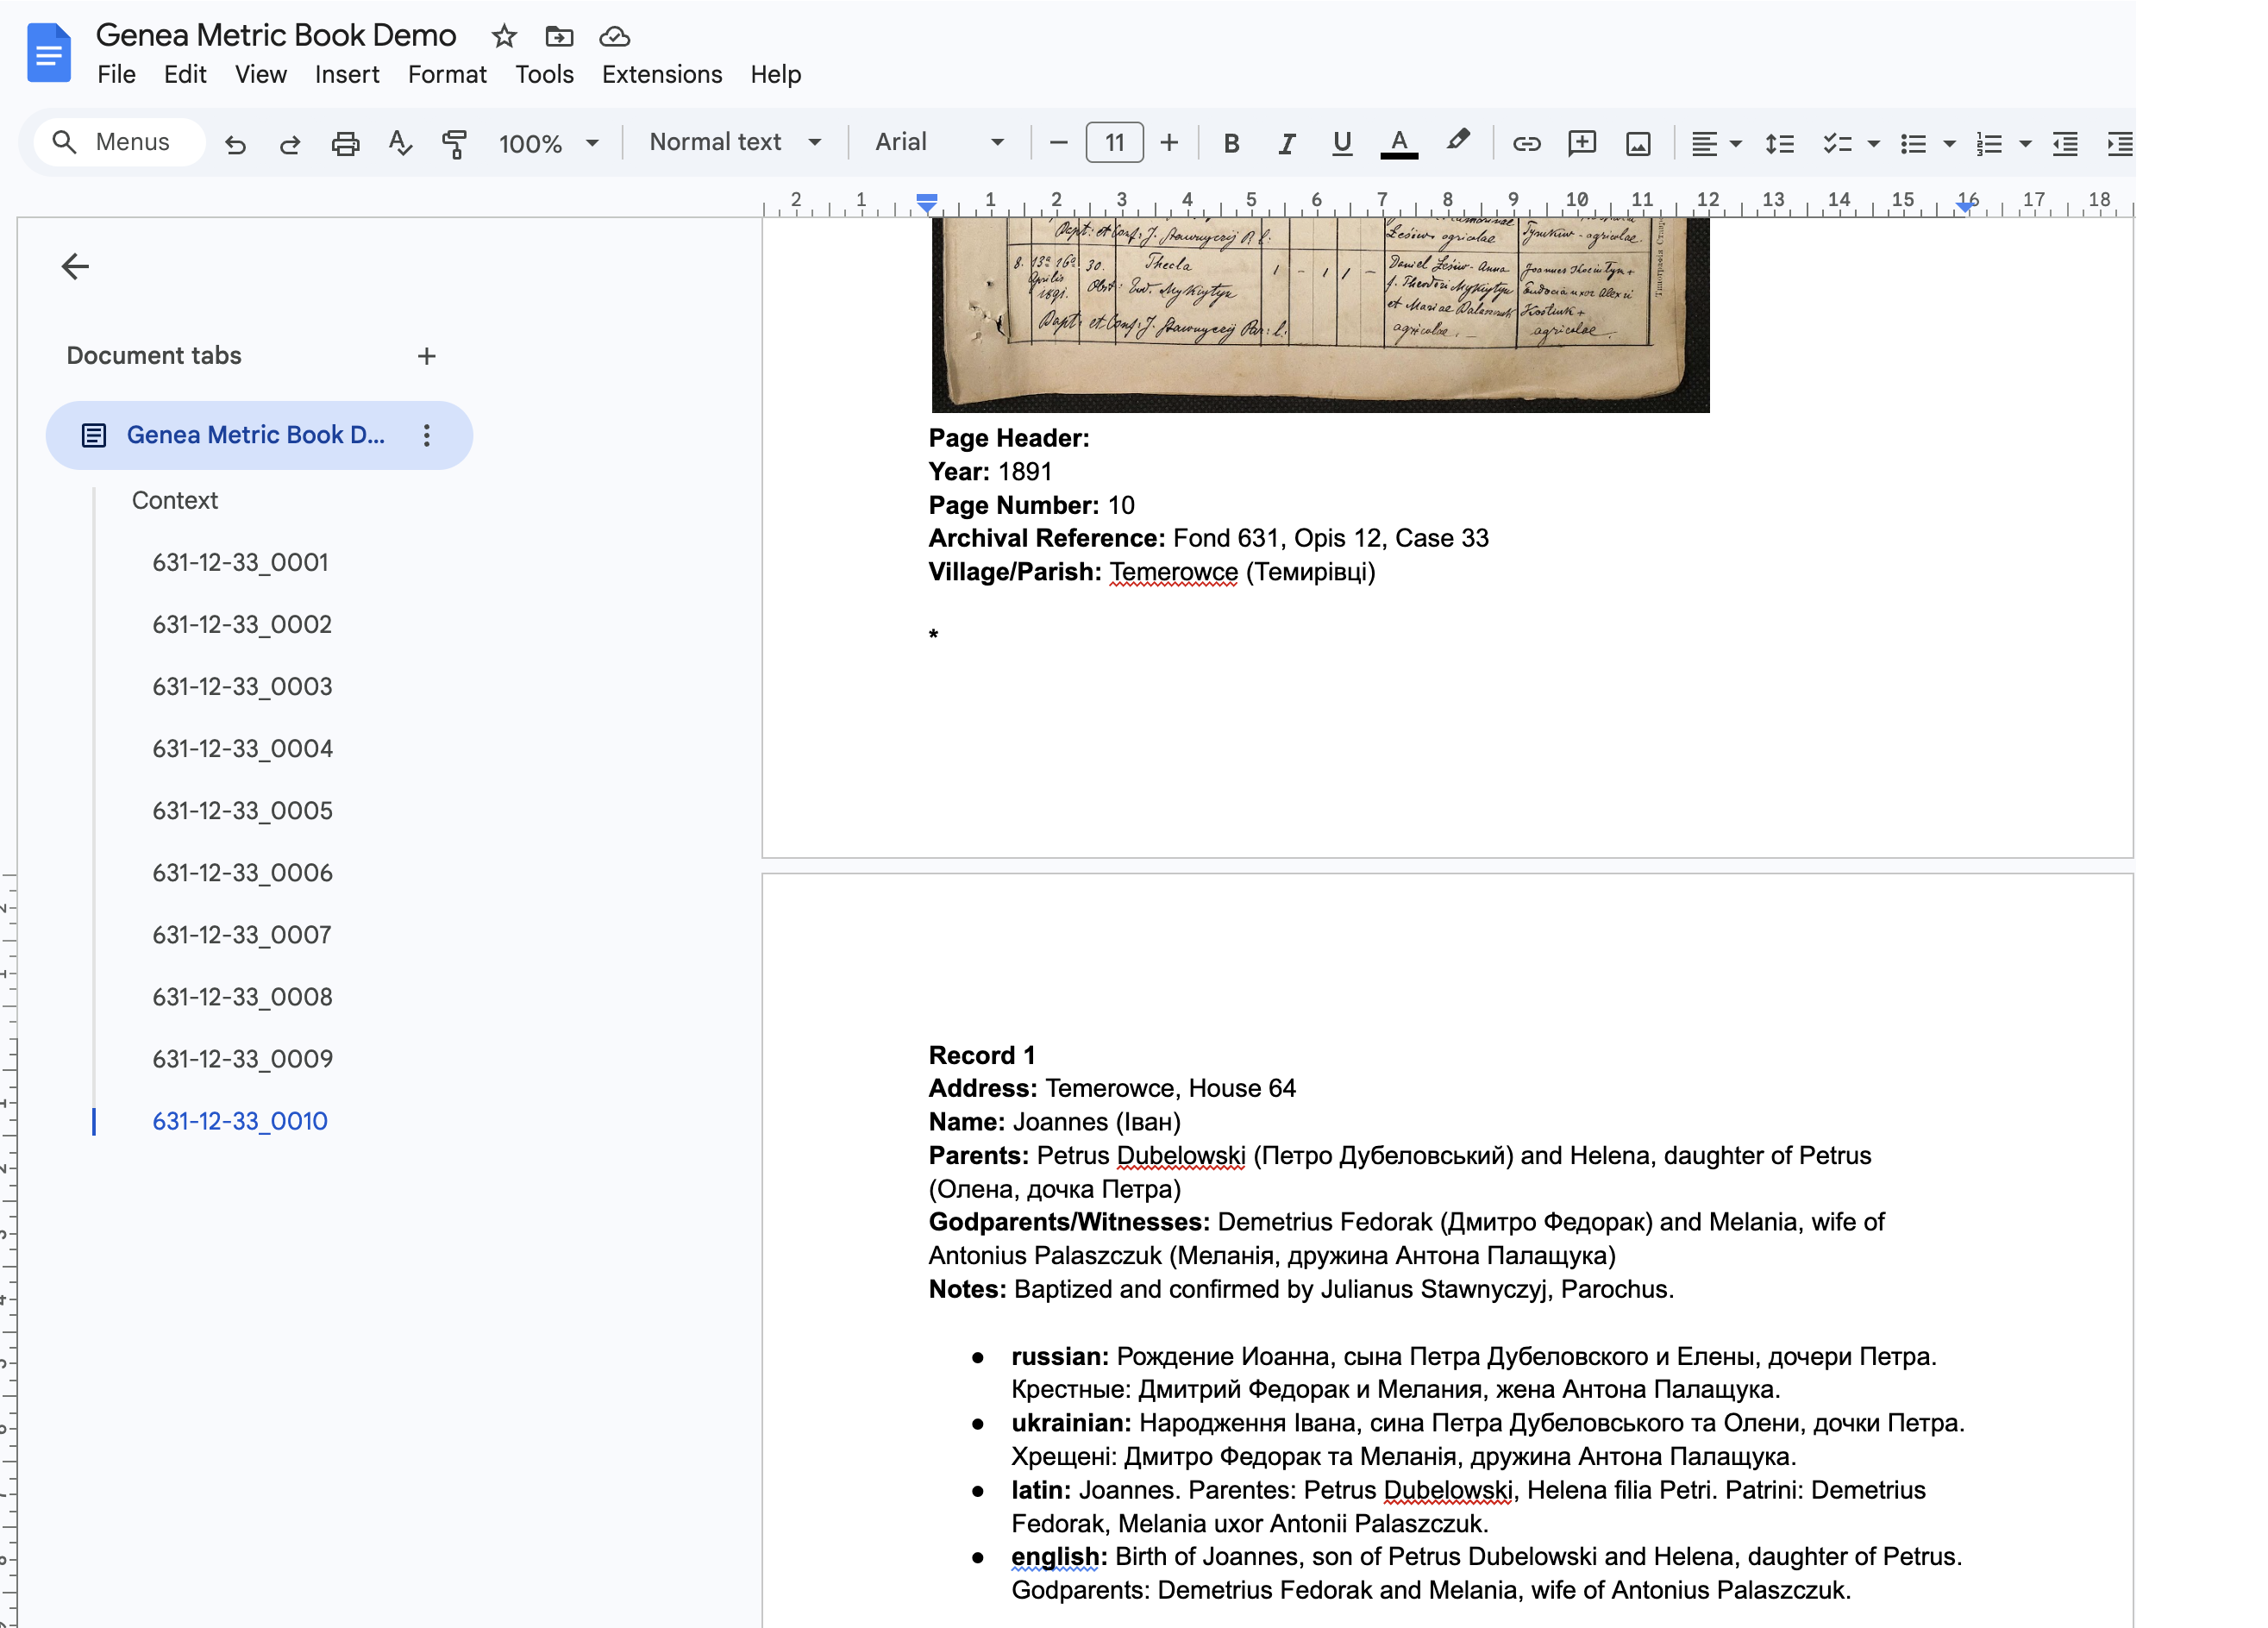Add a comment
The image size is (2268, 1628).
(x=1582, y=143)
